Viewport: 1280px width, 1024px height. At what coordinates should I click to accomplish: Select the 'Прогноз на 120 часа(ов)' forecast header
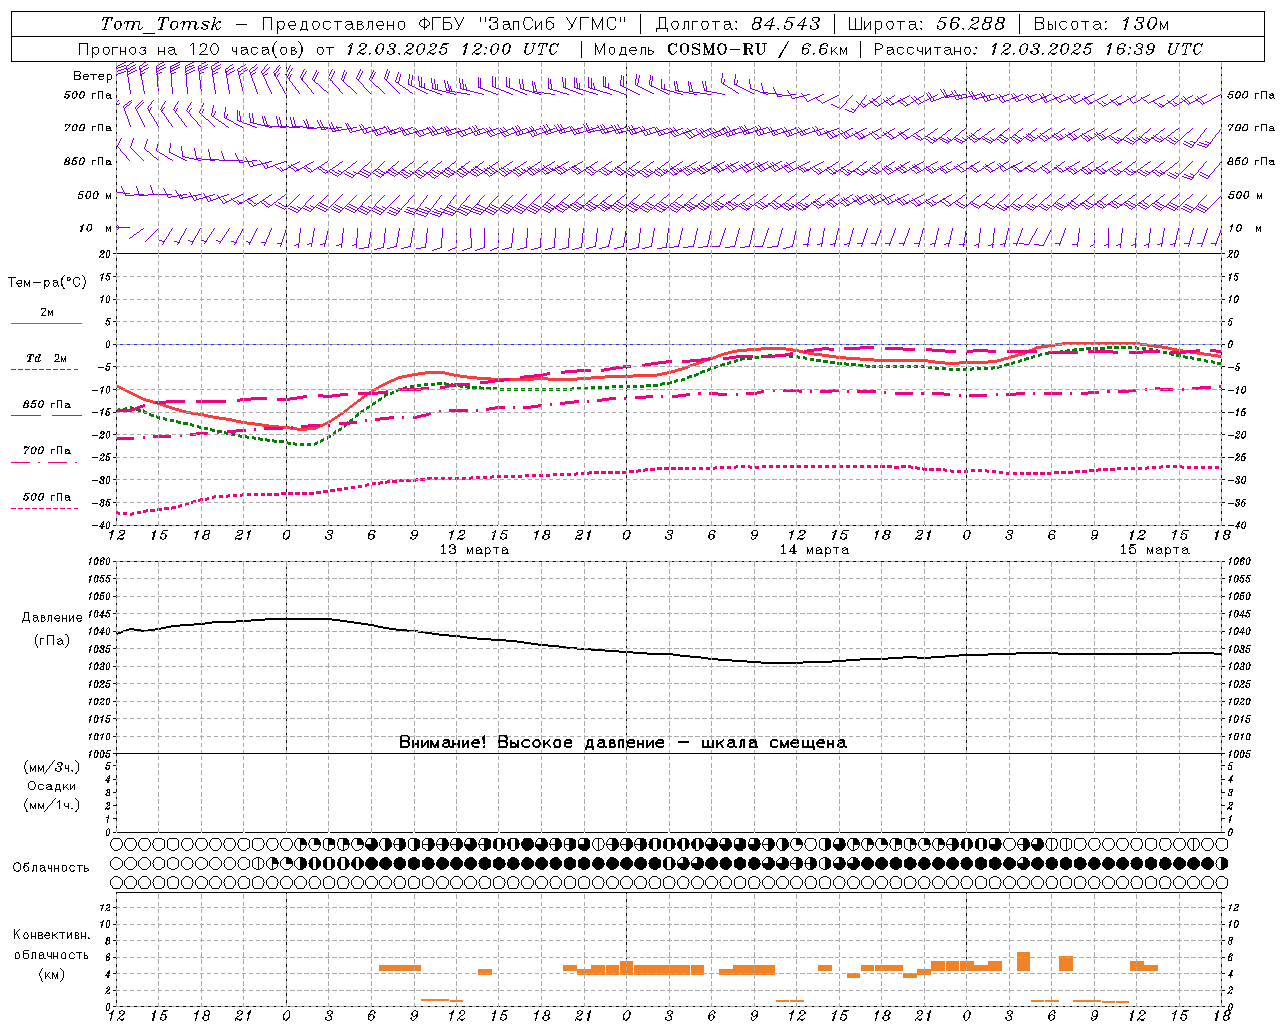click(x=192, y=49)
